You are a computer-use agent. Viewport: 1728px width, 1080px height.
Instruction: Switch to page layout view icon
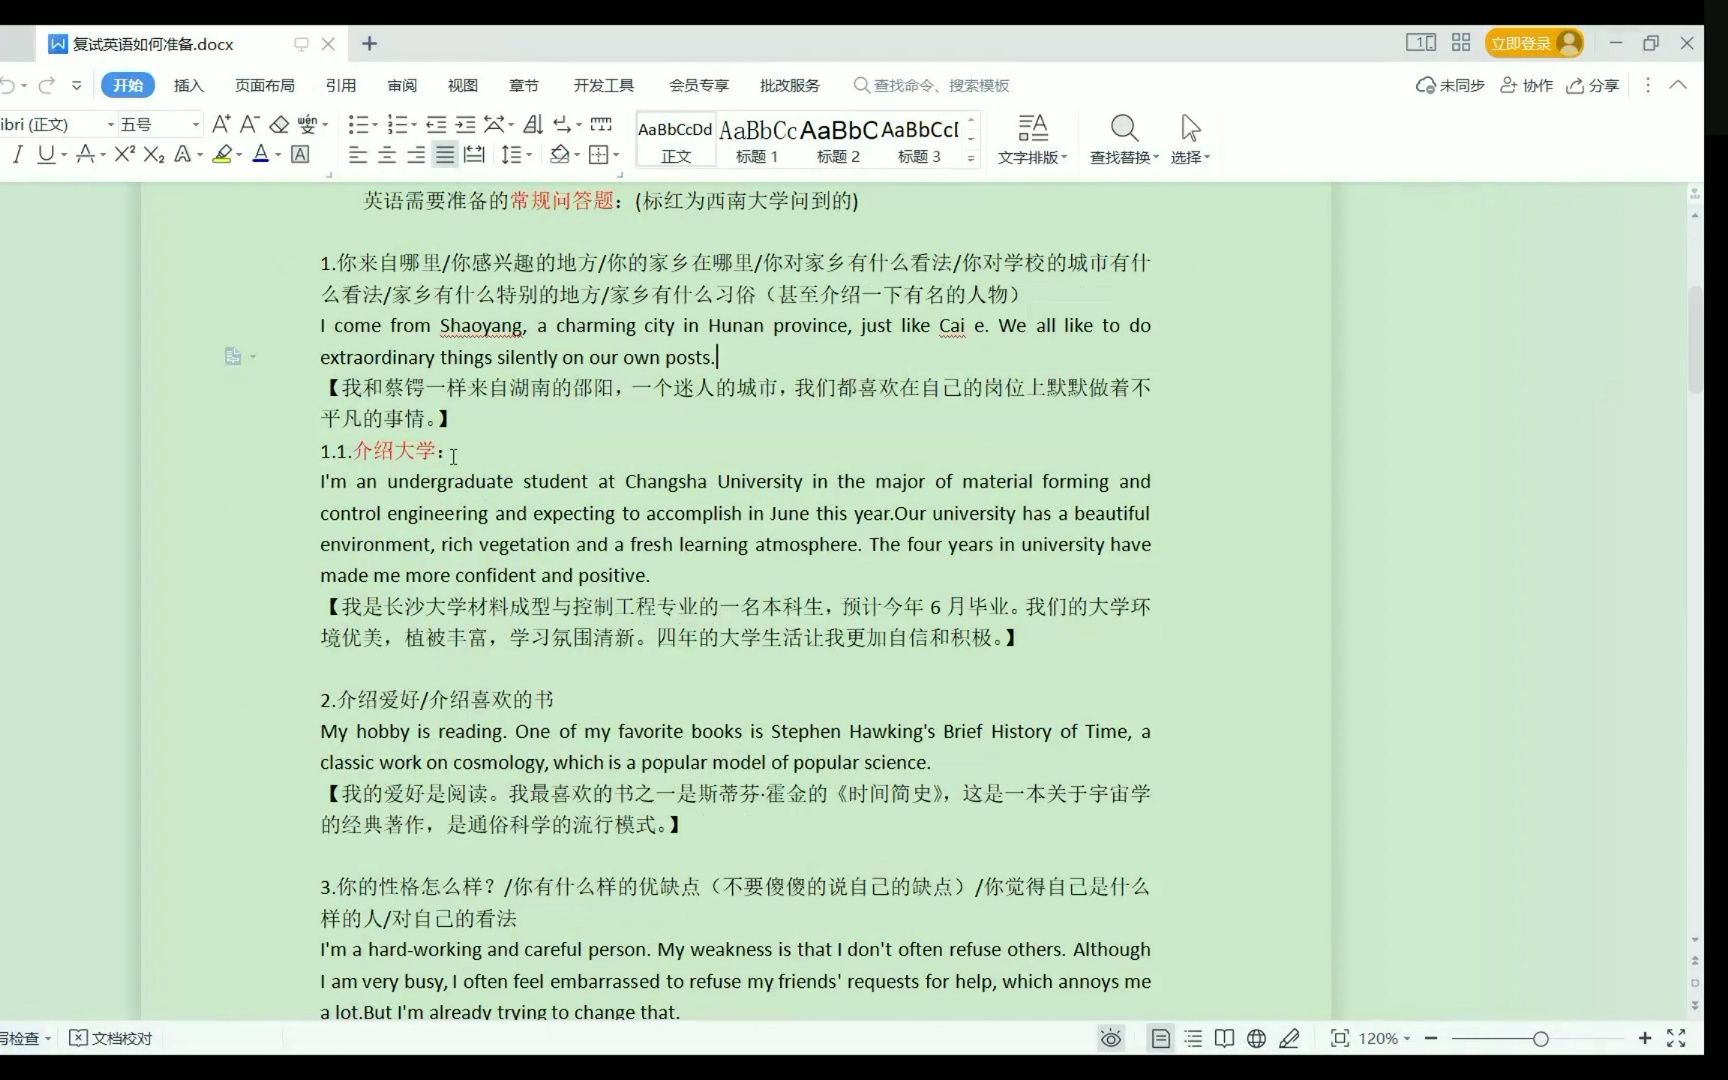(1160, 1038)
